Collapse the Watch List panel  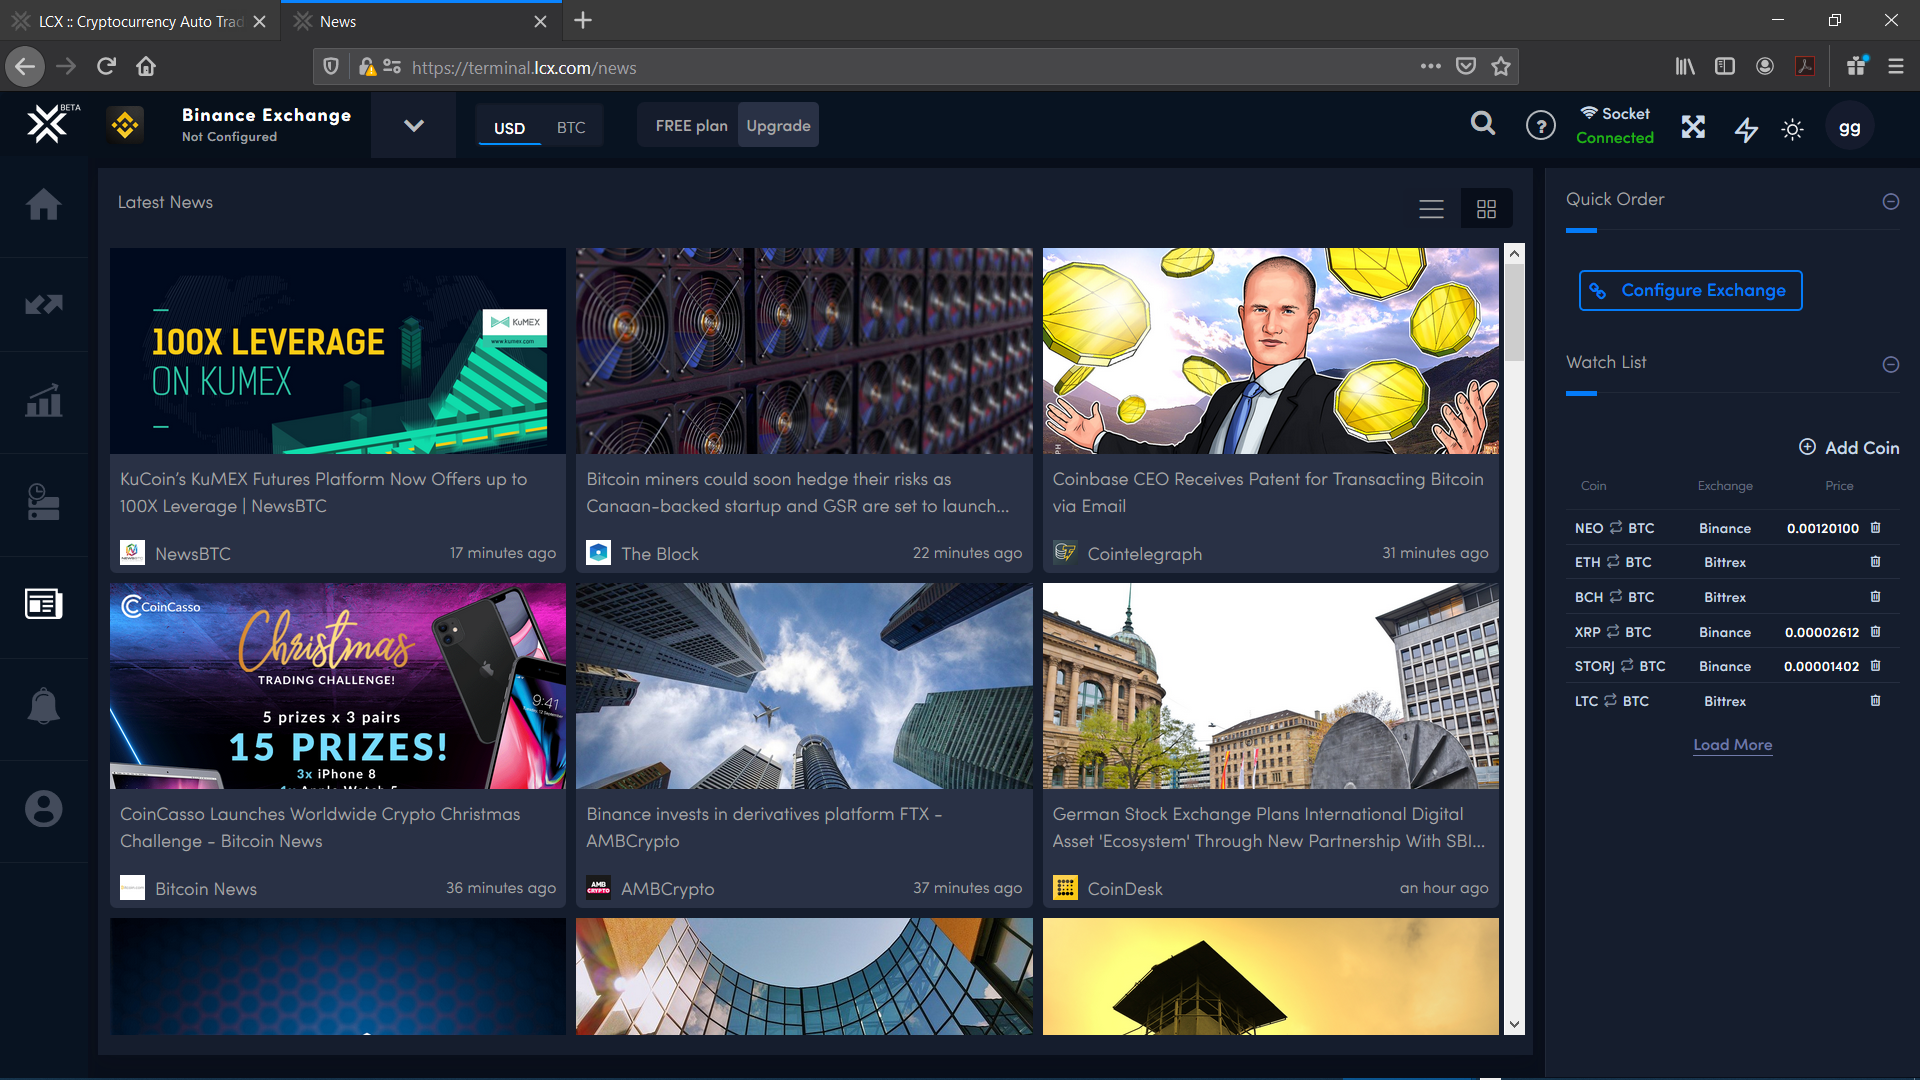point(1890,365)
